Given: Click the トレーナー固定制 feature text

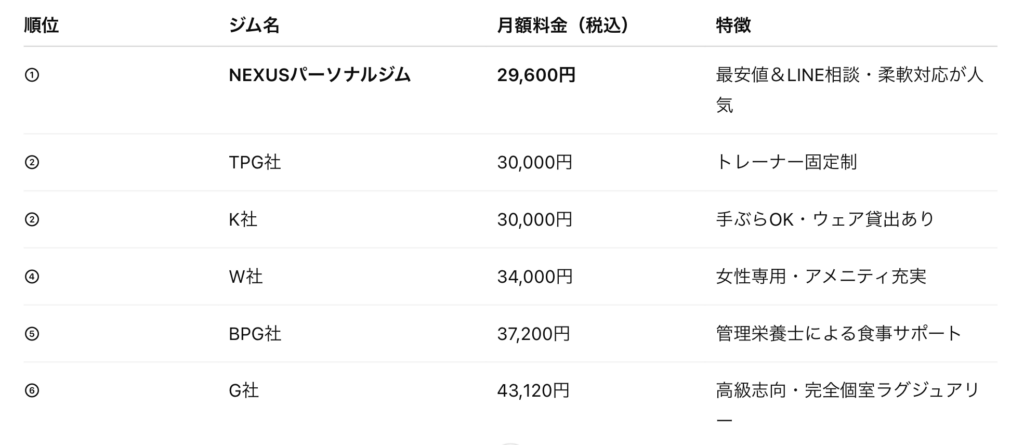Looking at the screenshot, I should click(786, 162).
